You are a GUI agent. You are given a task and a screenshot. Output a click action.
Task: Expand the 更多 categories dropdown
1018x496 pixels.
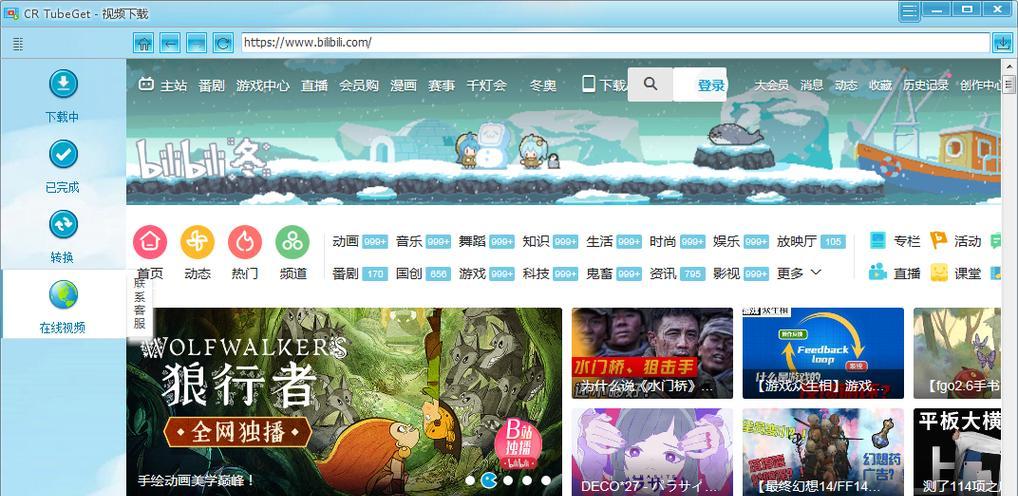click(799, 273)
